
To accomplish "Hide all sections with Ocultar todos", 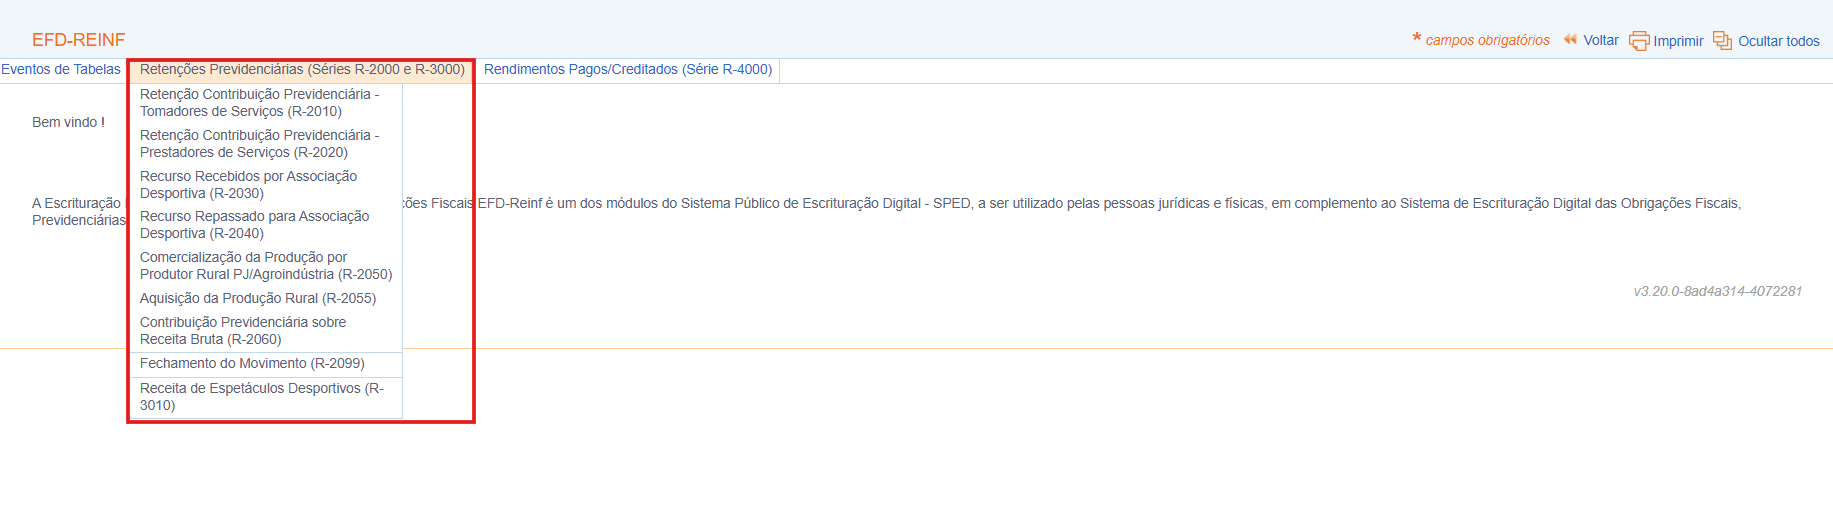I will pyautogui.click(x=1778, y=41).
